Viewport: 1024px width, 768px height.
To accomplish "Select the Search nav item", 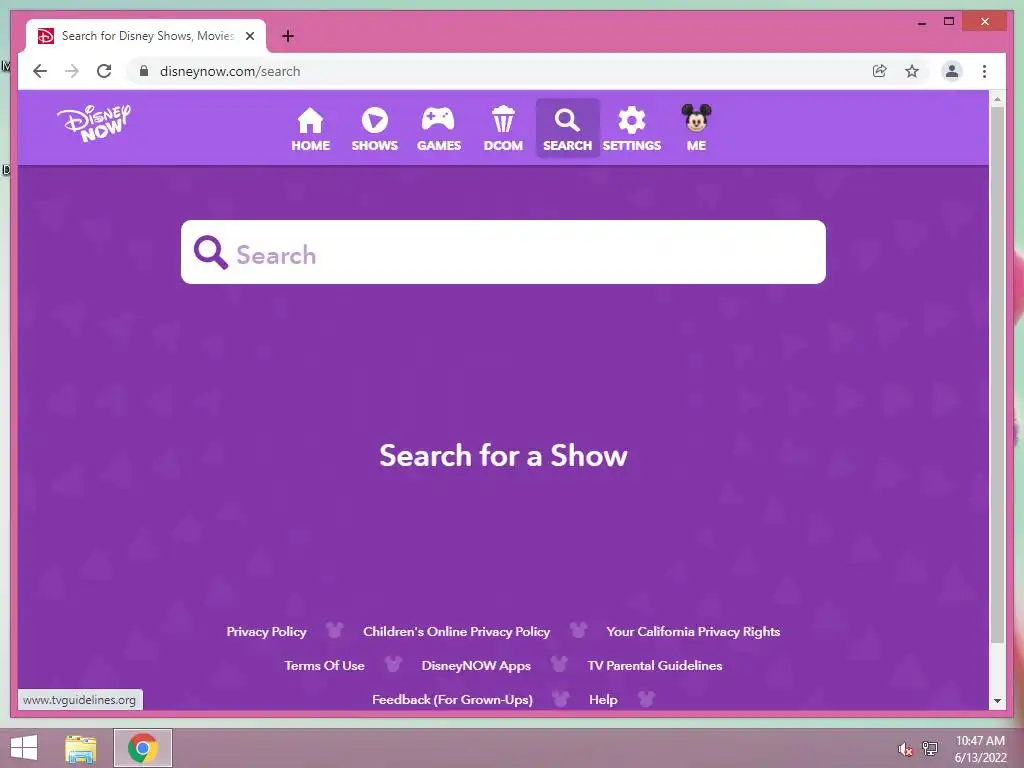I will tap(568, 129).
